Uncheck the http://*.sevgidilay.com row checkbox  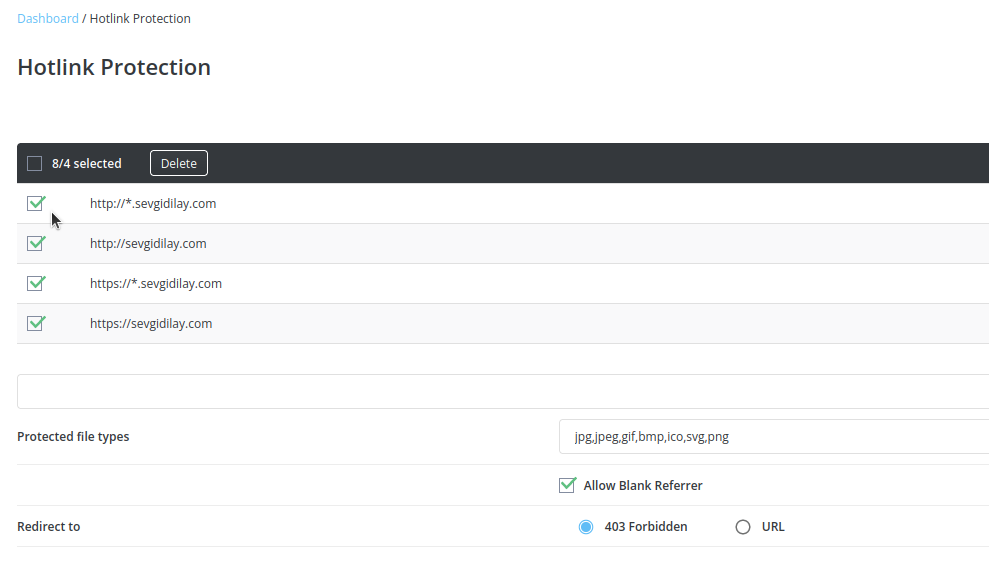tap(36, 203)
